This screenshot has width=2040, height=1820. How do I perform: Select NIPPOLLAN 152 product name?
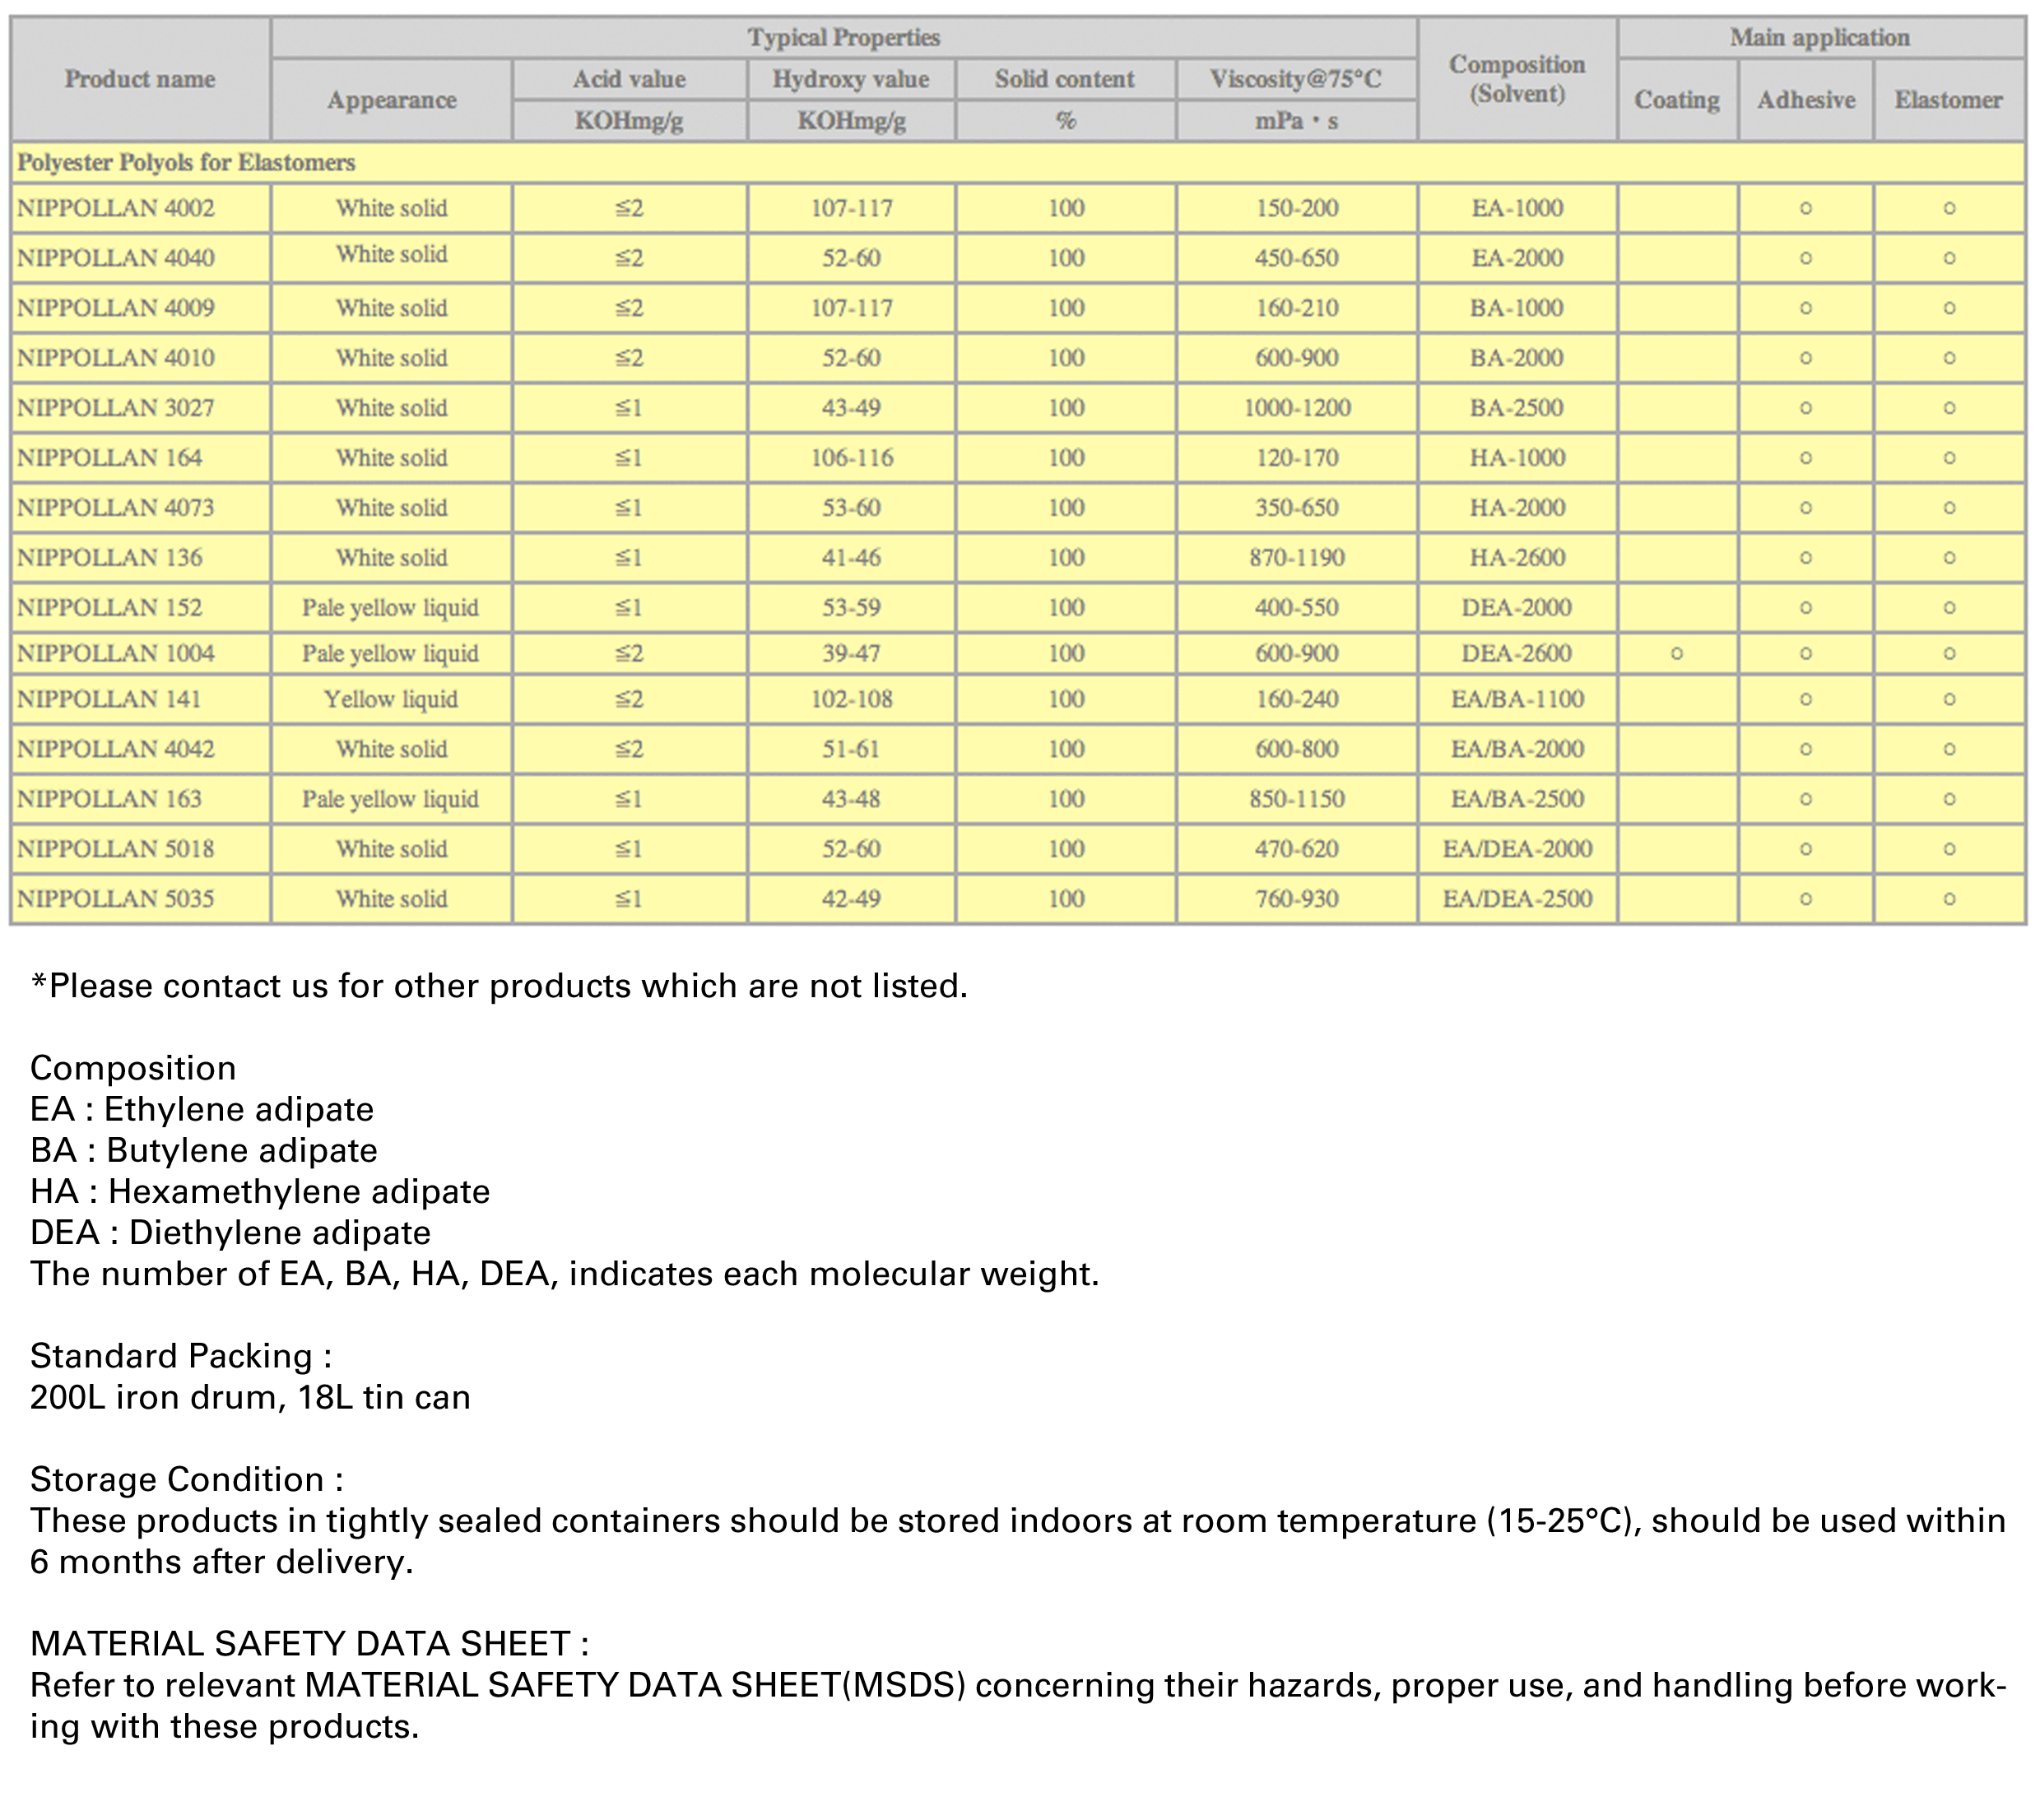click(x=110, y=608)
